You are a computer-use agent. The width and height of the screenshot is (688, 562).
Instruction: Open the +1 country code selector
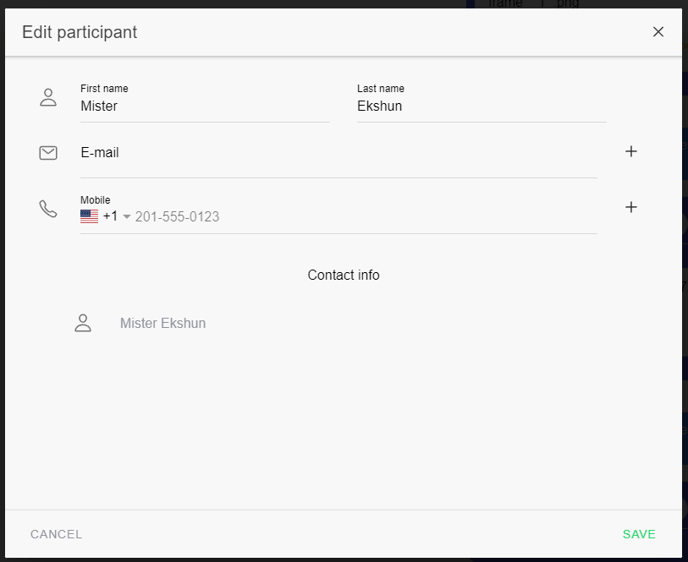point(110,216)
